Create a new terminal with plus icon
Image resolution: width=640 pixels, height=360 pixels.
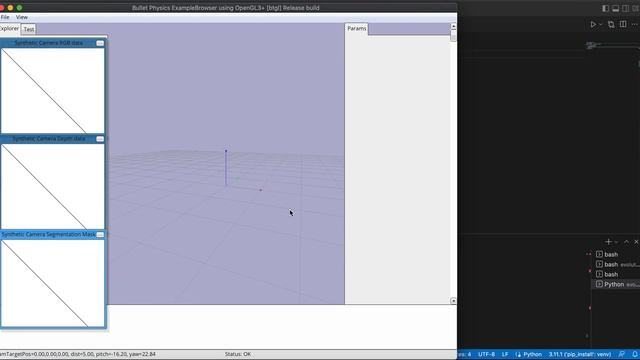tap(608, 242)
